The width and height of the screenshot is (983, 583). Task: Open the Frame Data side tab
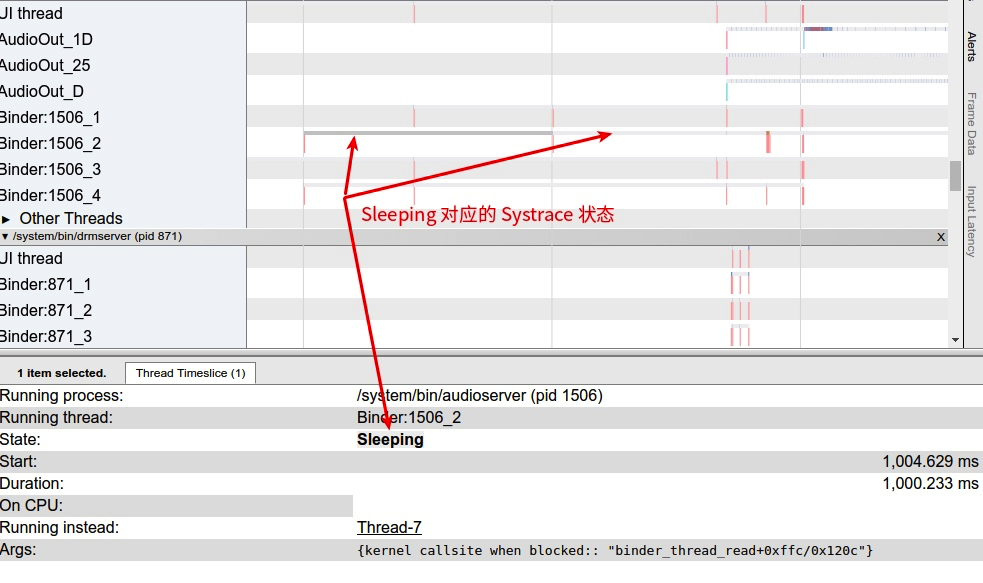[x=971, y=123]
